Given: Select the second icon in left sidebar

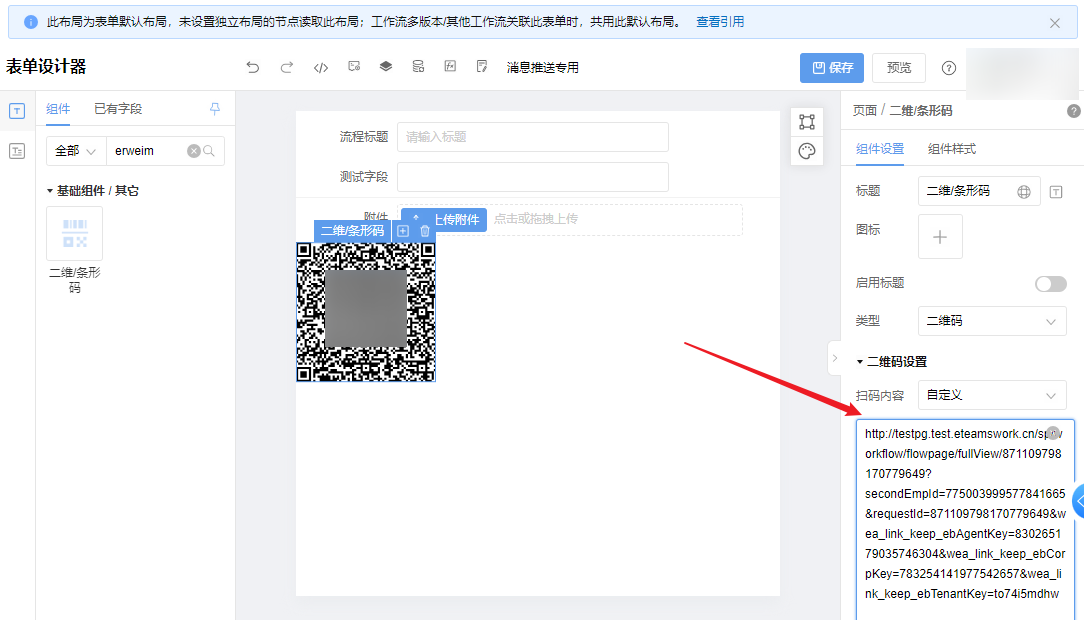Looking at the screenshot, I should 17,151.
